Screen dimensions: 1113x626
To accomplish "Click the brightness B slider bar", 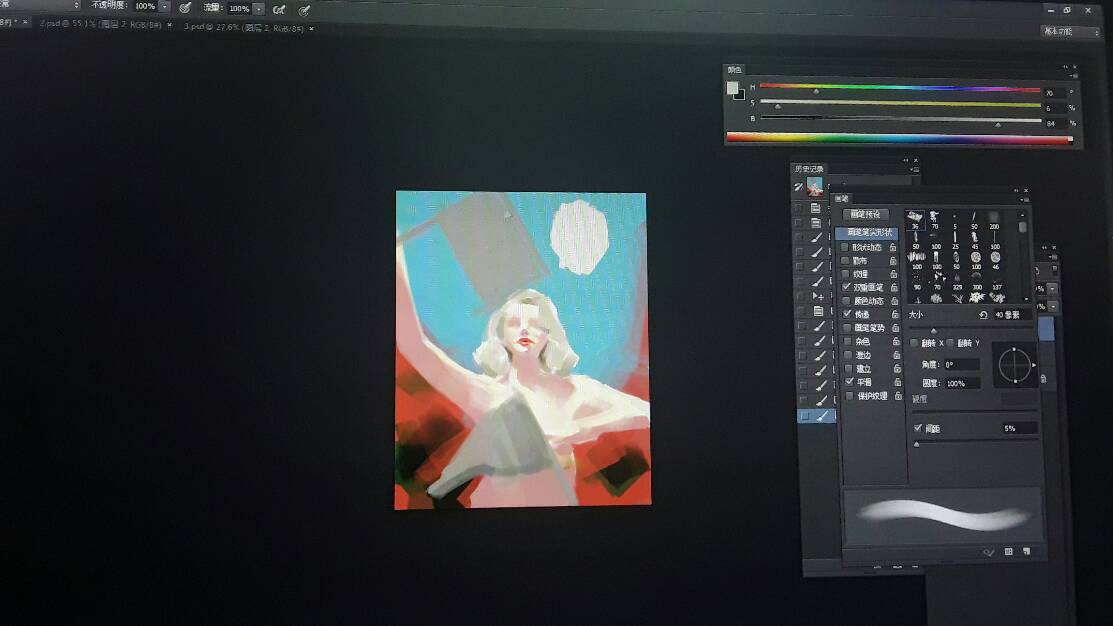I will (899, 120).
